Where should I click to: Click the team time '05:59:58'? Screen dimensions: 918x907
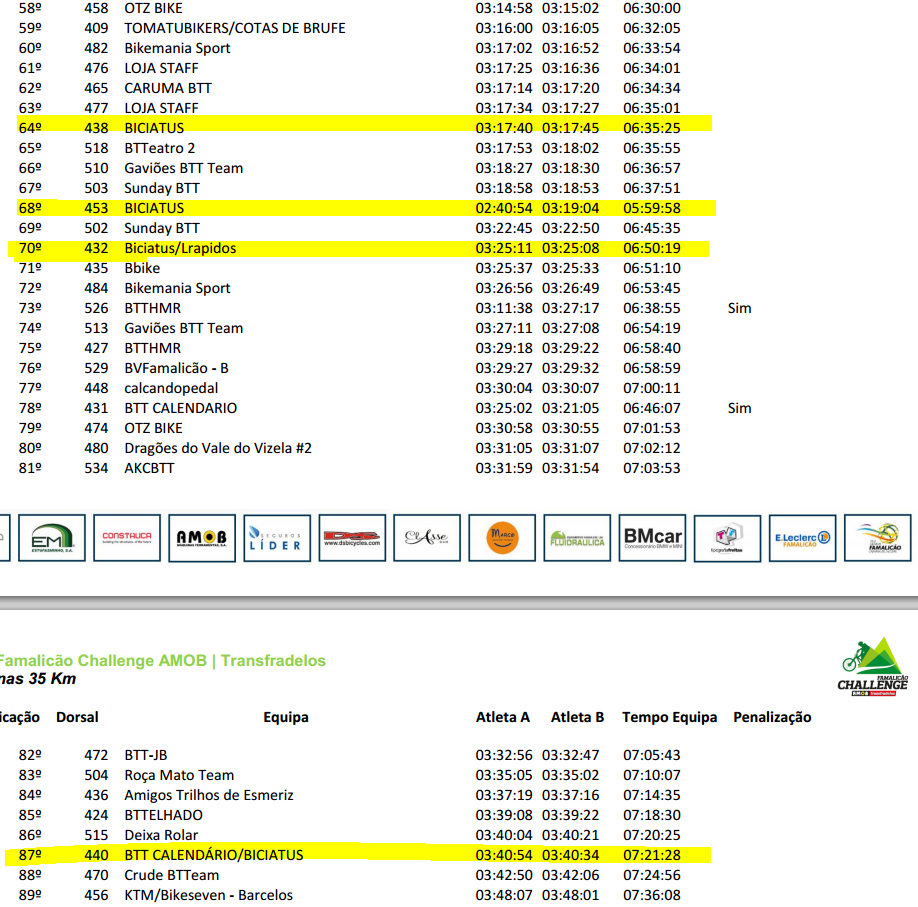click(x=652, y=208)
